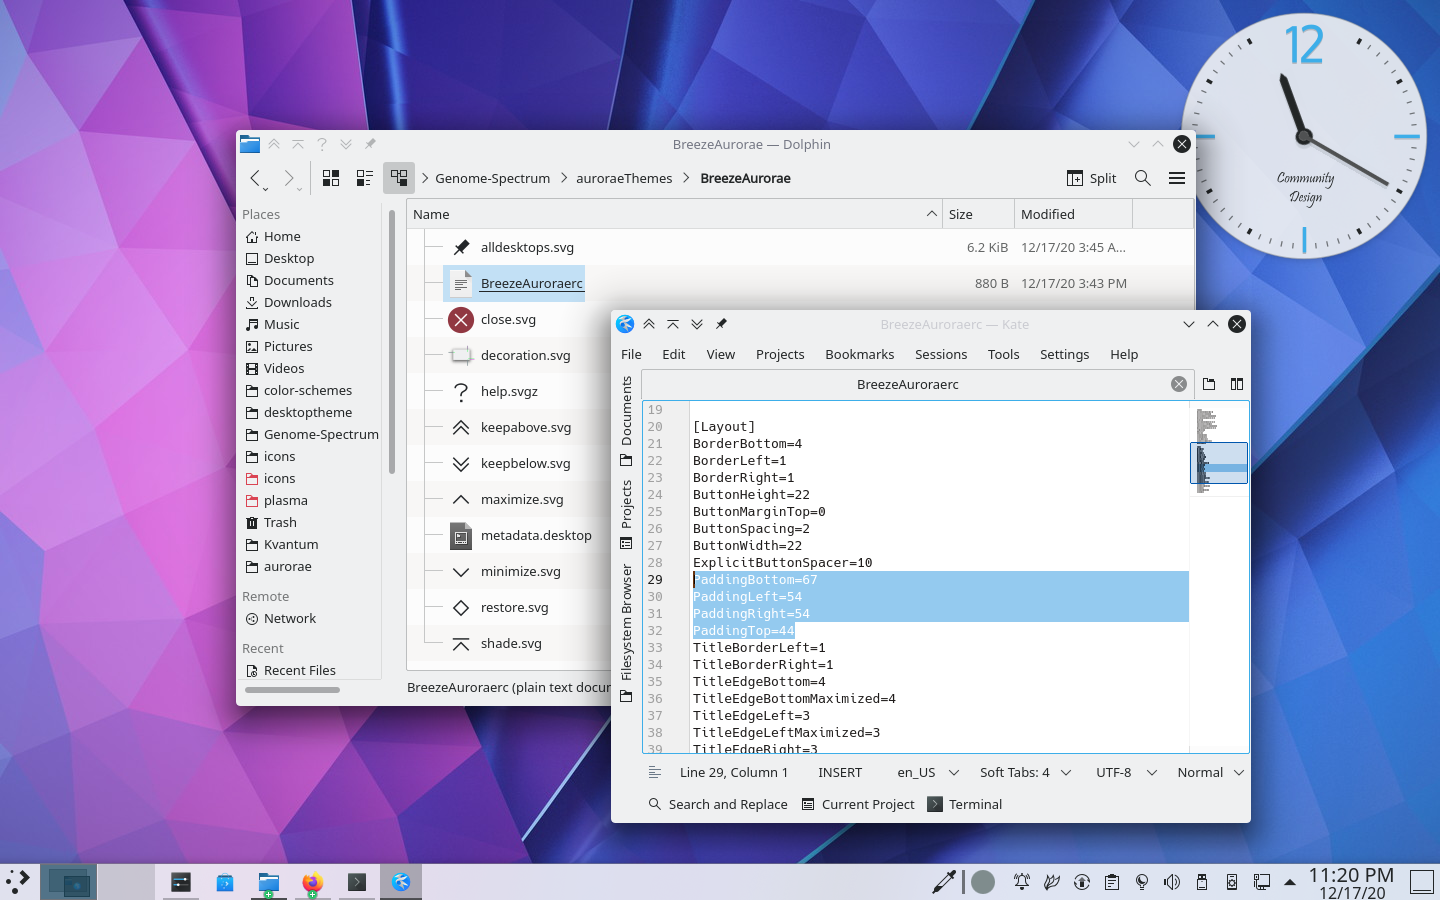Select restore.svg file
The height and width of the screenshot is (900, 1440).
(x=514, y=607)
